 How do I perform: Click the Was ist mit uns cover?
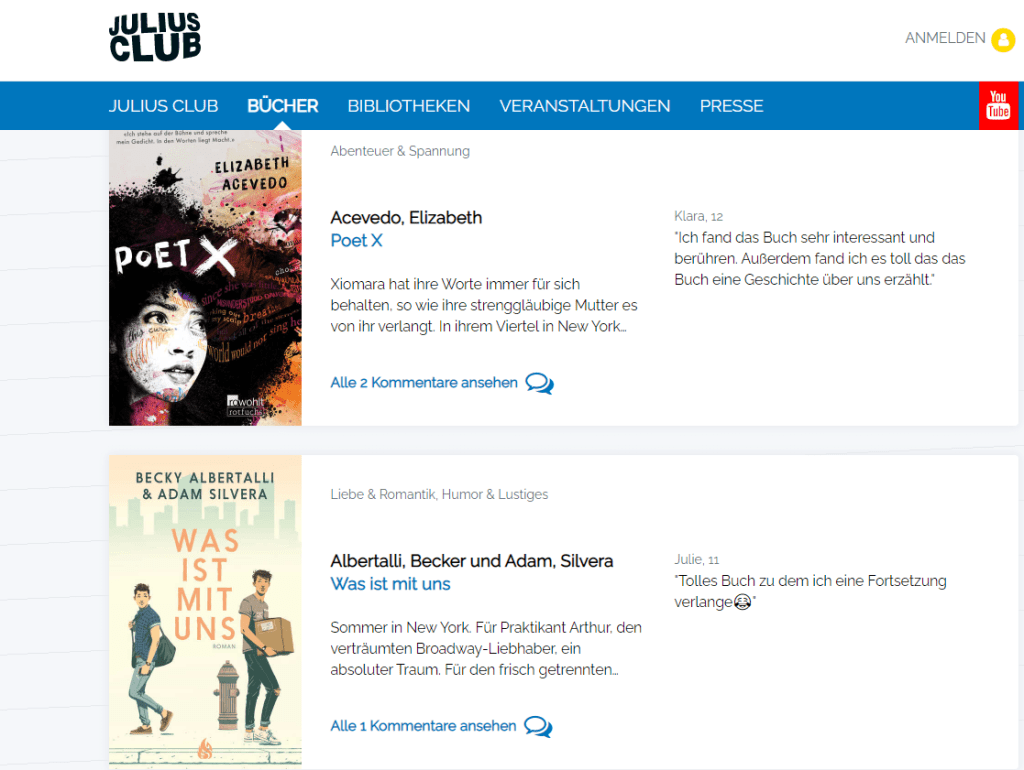pos(205,612)
